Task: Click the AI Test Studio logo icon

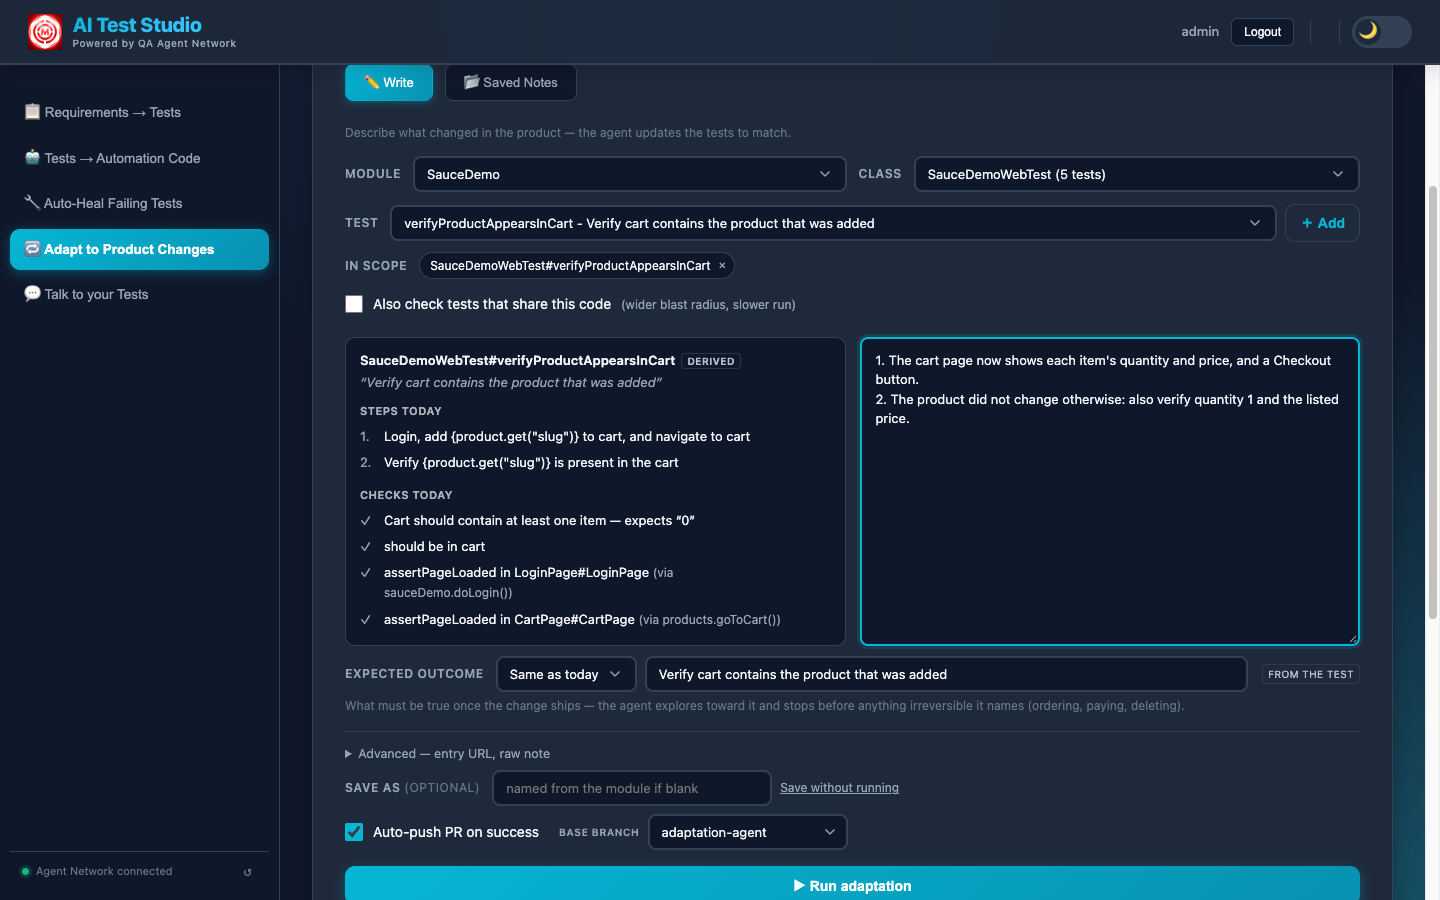Action: pos(45,32)
